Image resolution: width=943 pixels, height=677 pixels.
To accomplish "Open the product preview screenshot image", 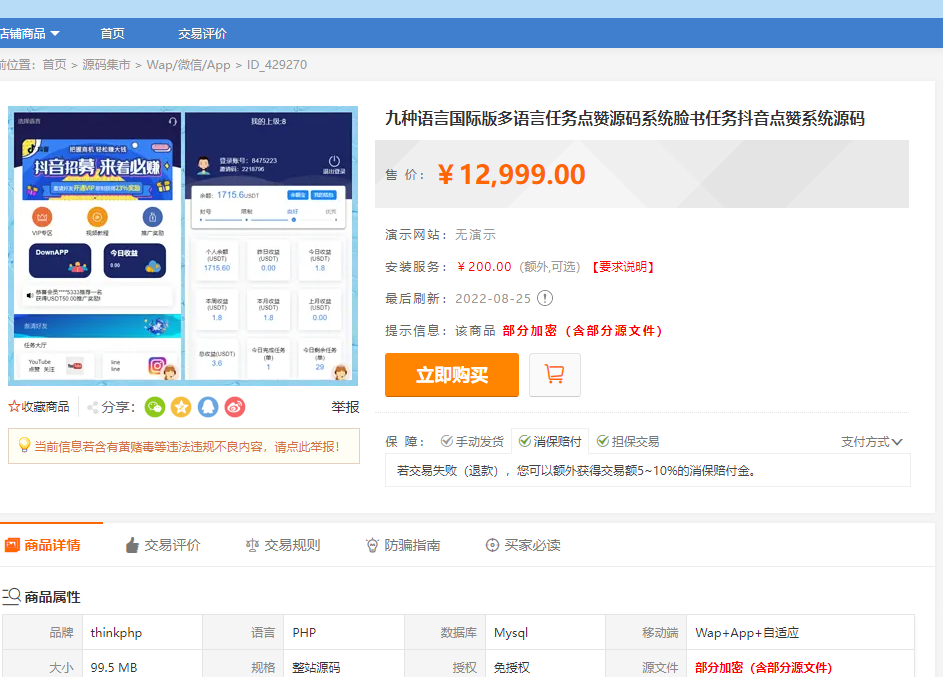I will (x=183, y=246).
